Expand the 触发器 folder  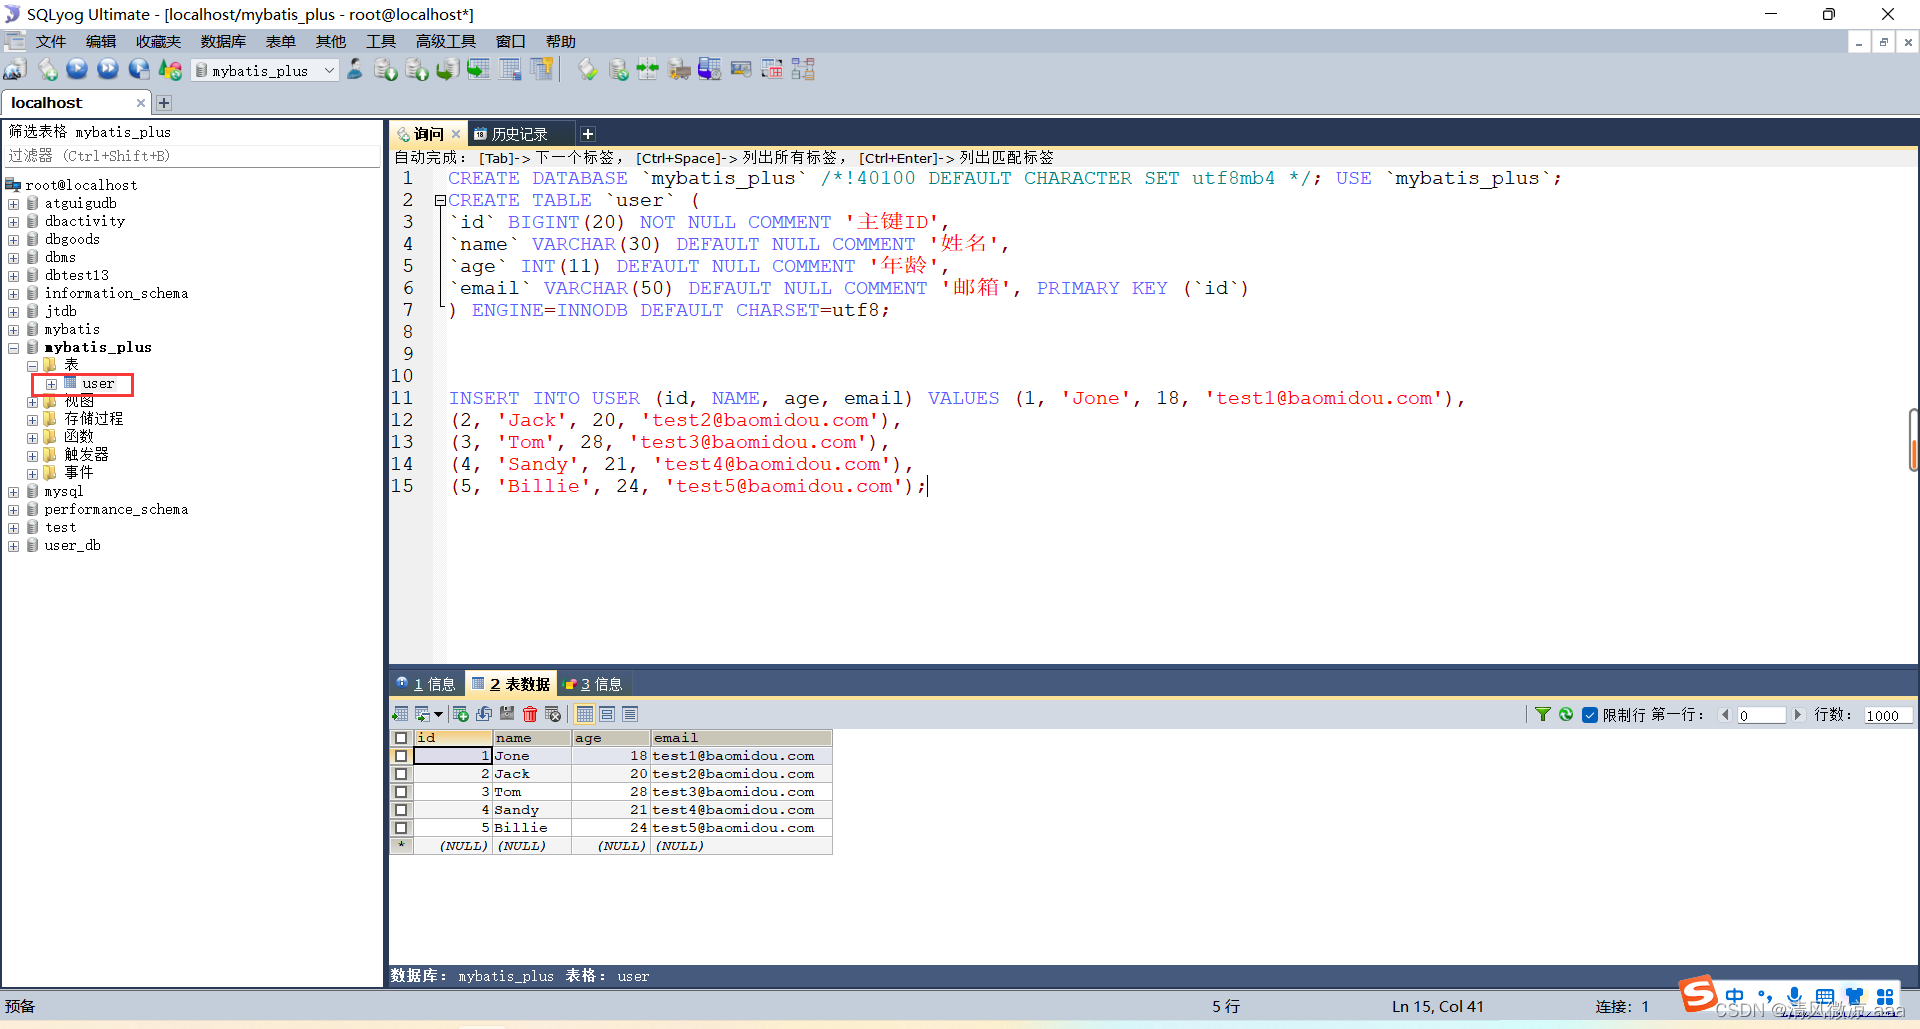click(32, 456)
